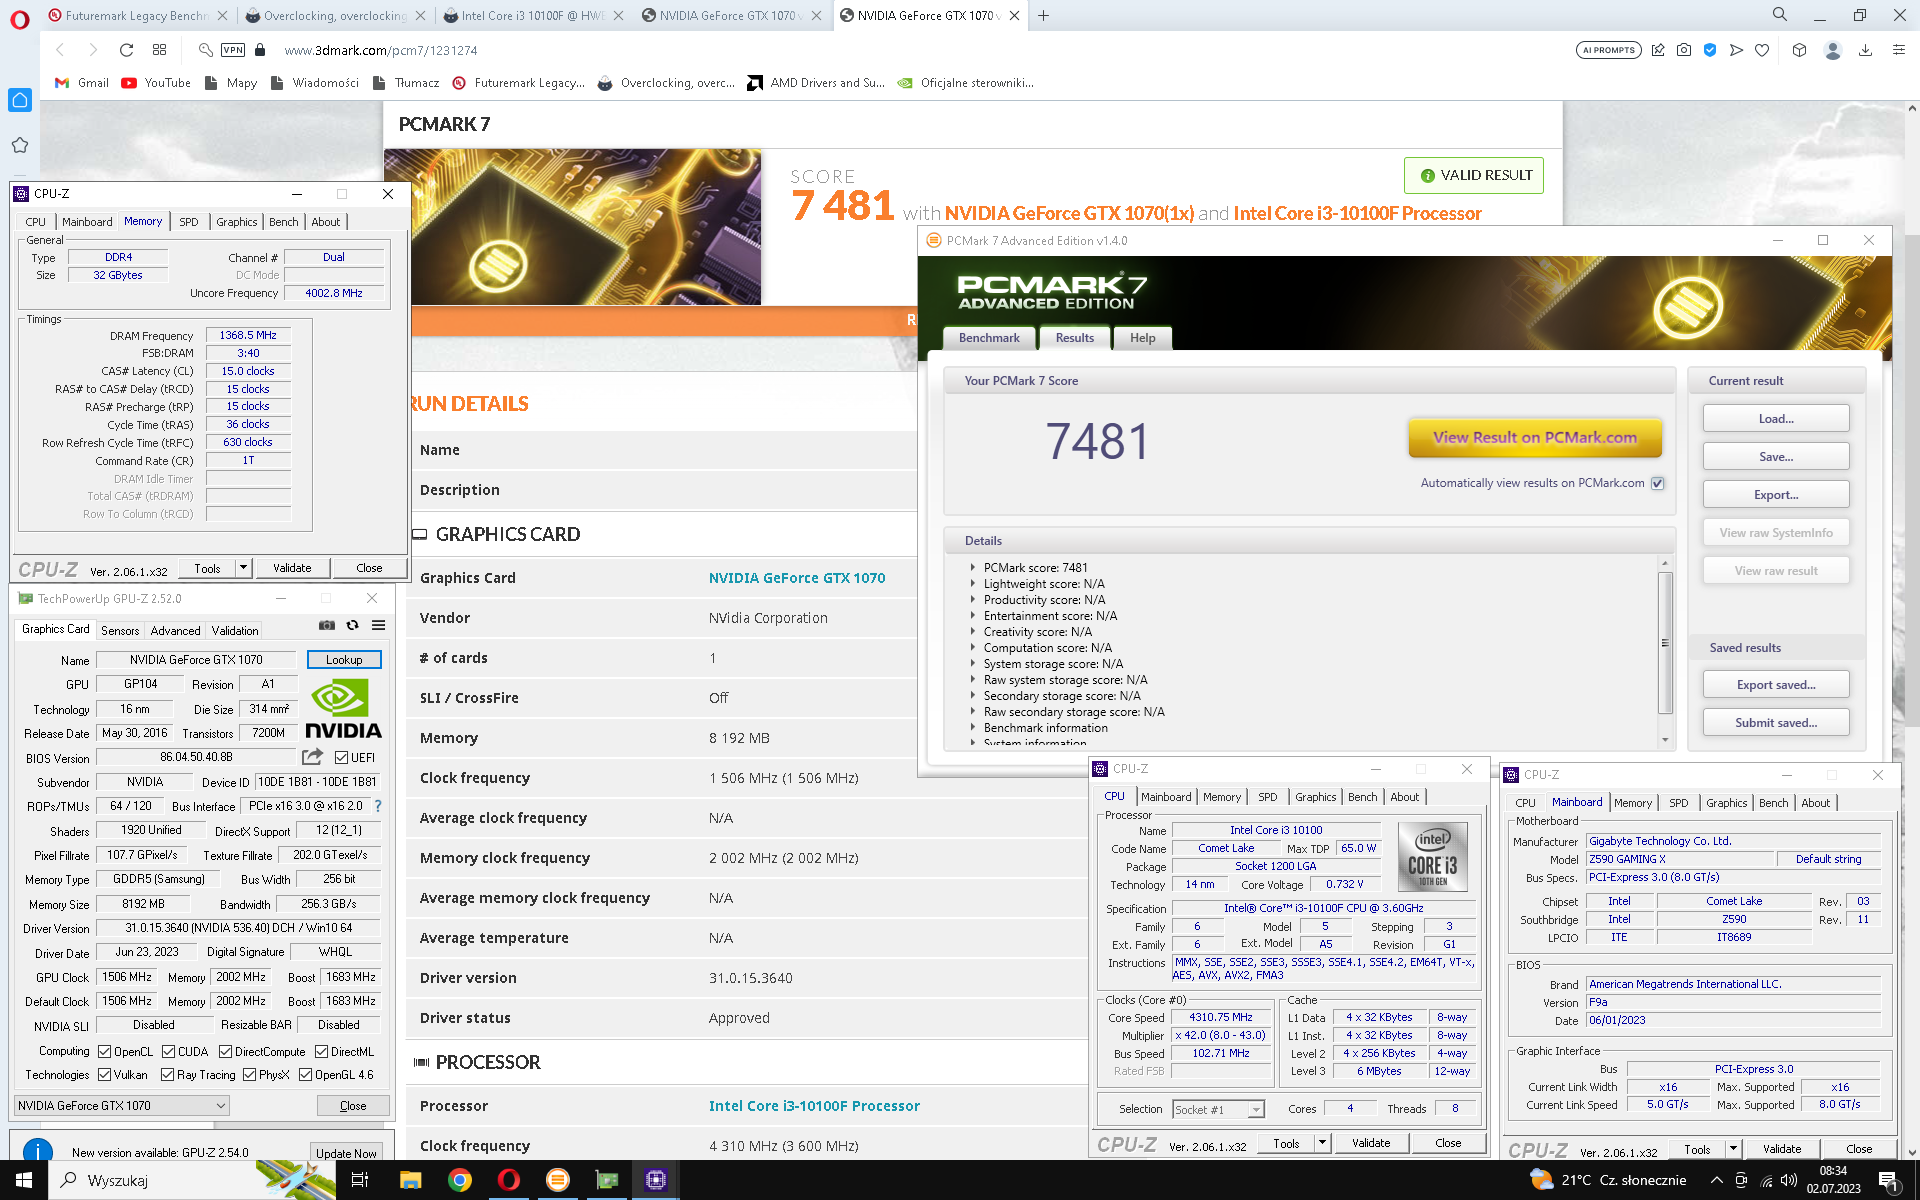Screen dimensions: 1920x1200
Task: Open GPU selection dropdown in GPU-Z
Action: point(122,1106)
